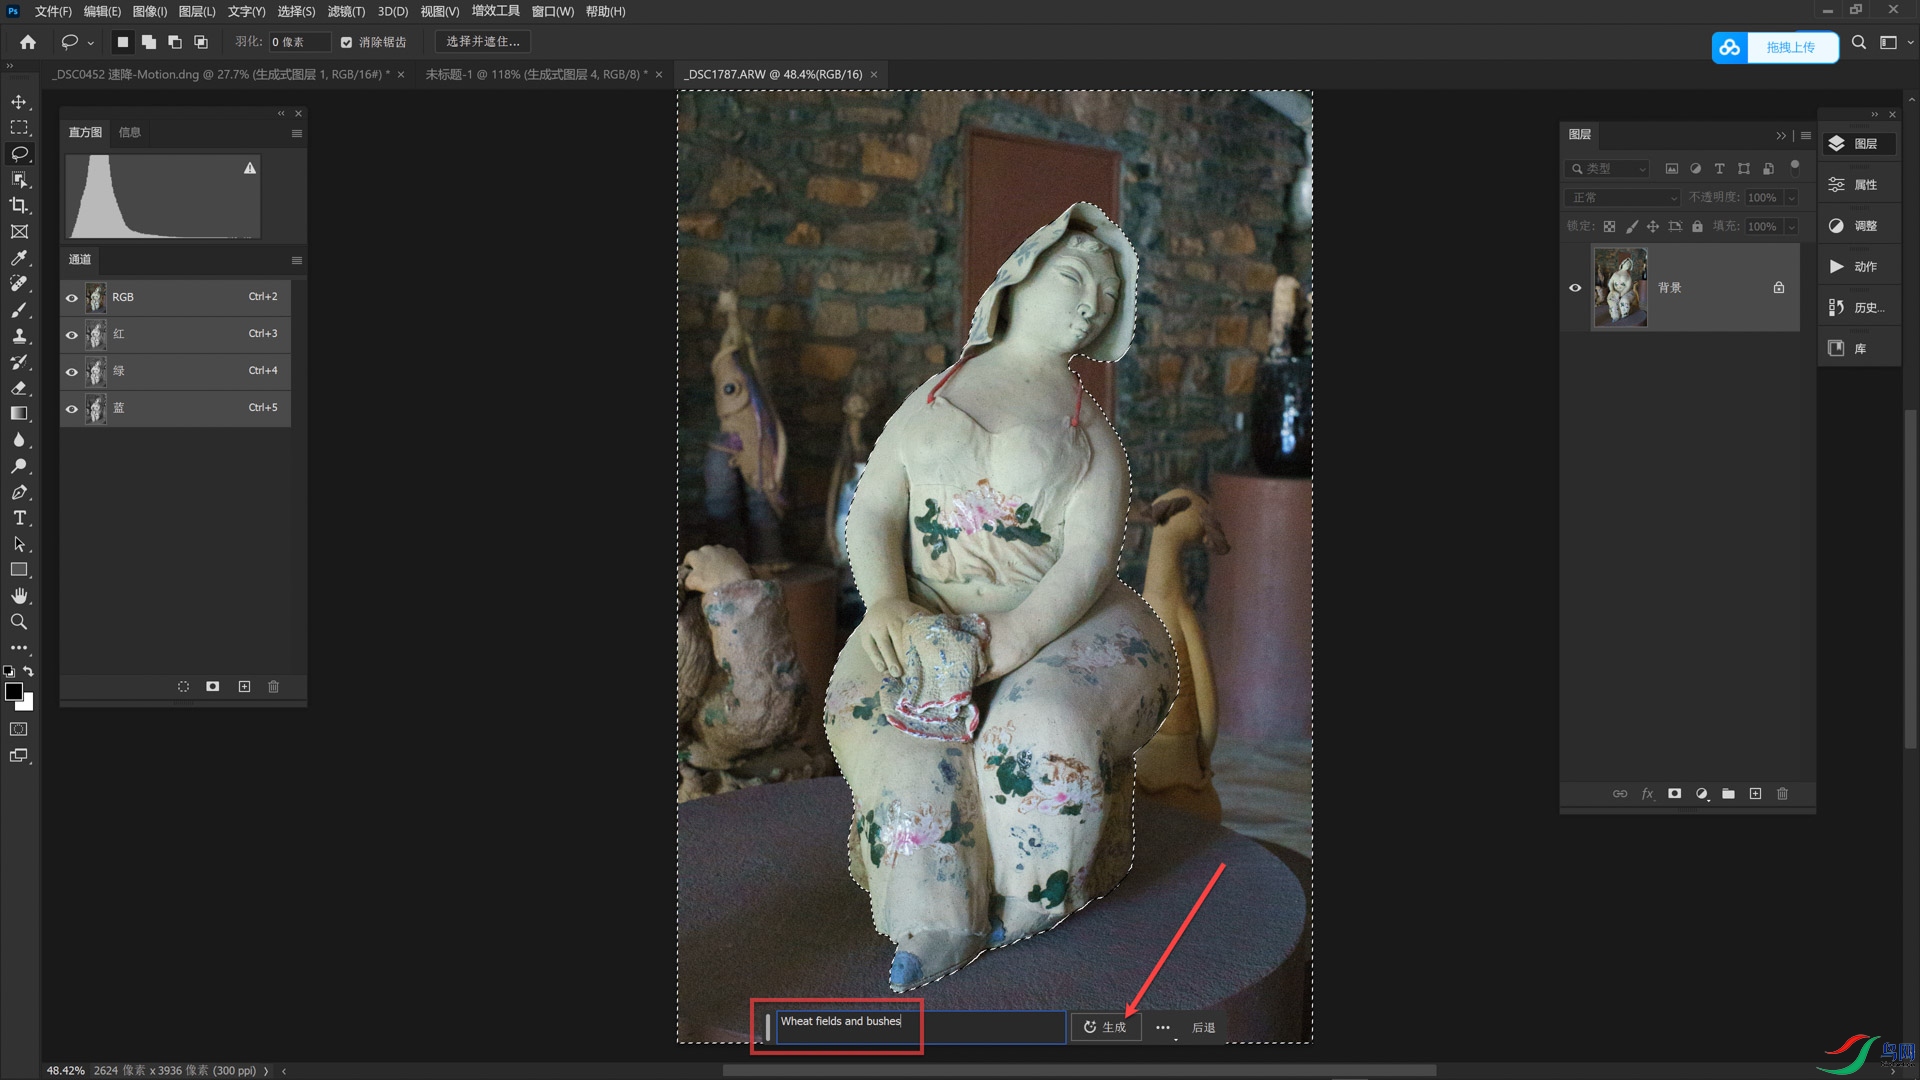Click add layer mask icon in Layers panel

tap(1674, 794)
